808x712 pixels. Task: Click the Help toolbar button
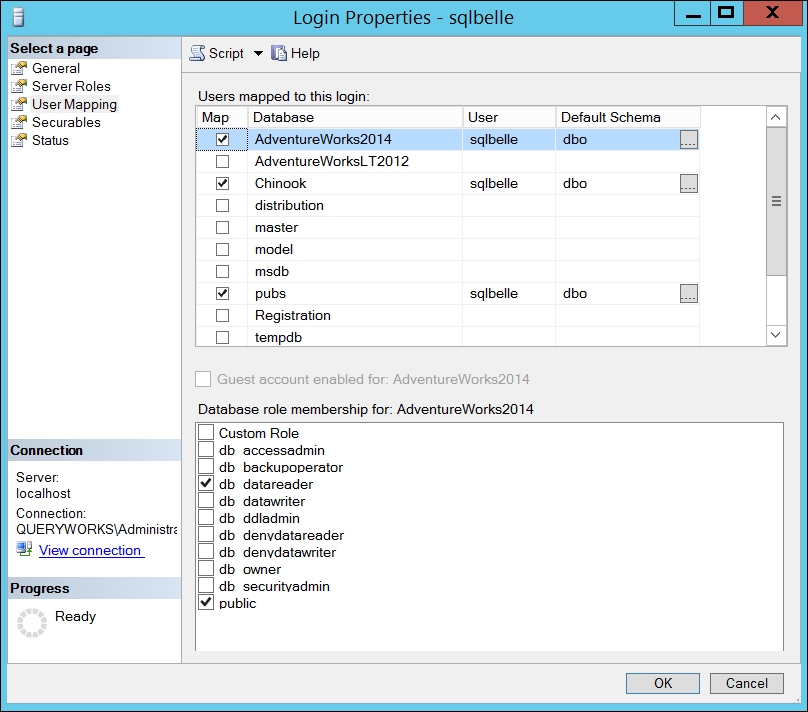tap(295, 53)
